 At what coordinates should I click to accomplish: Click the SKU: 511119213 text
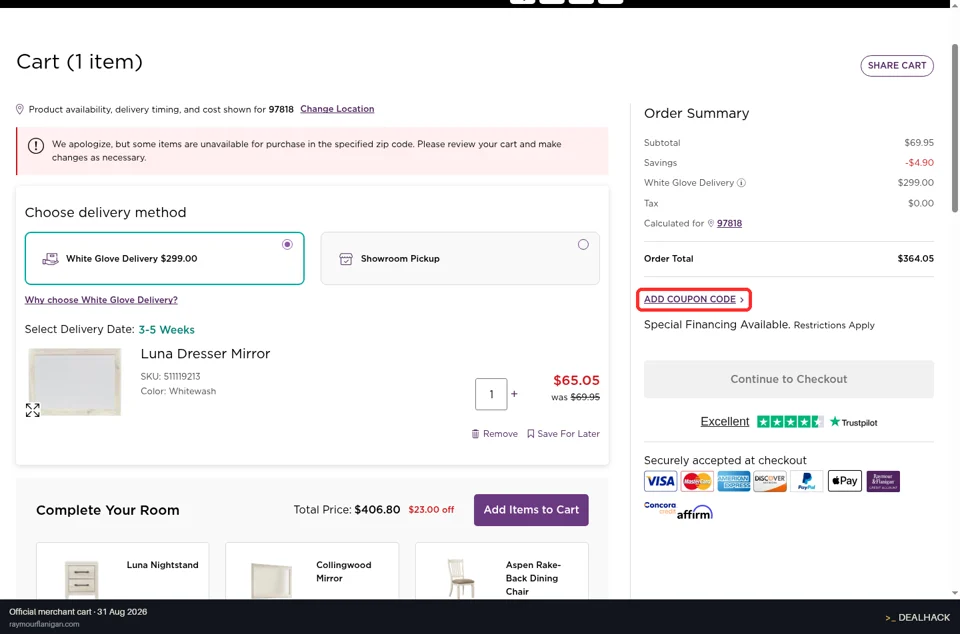170,376
